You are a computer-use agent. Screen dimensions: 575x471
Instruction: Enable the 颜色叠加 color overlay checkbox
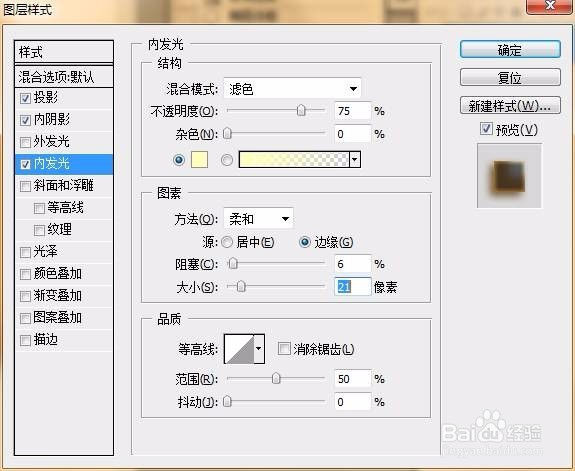25,274
